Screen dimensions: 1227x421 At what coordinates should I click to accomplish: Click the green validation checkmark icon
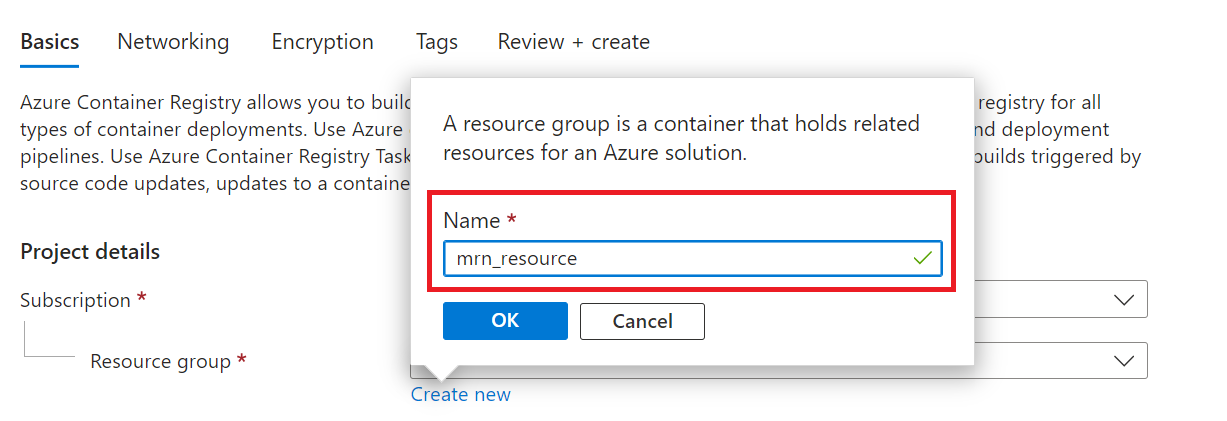[923, 258]
